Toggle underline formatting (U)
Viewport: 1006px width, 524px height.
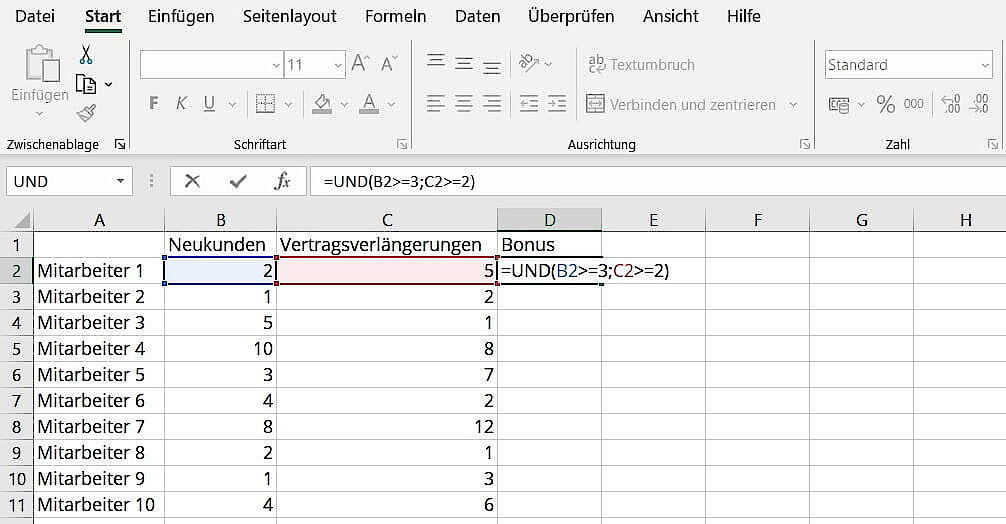coord(209,103)
